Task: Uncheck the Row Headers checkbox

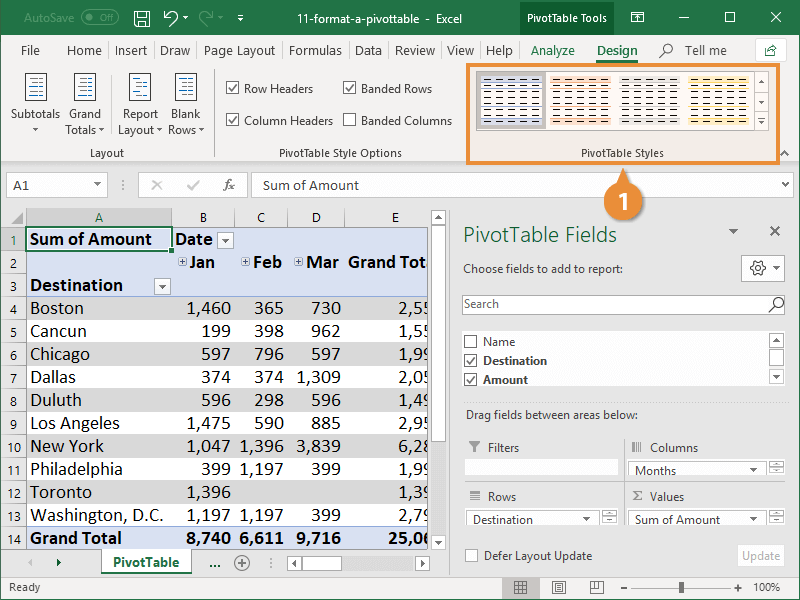Action: [x=233, y=88]
